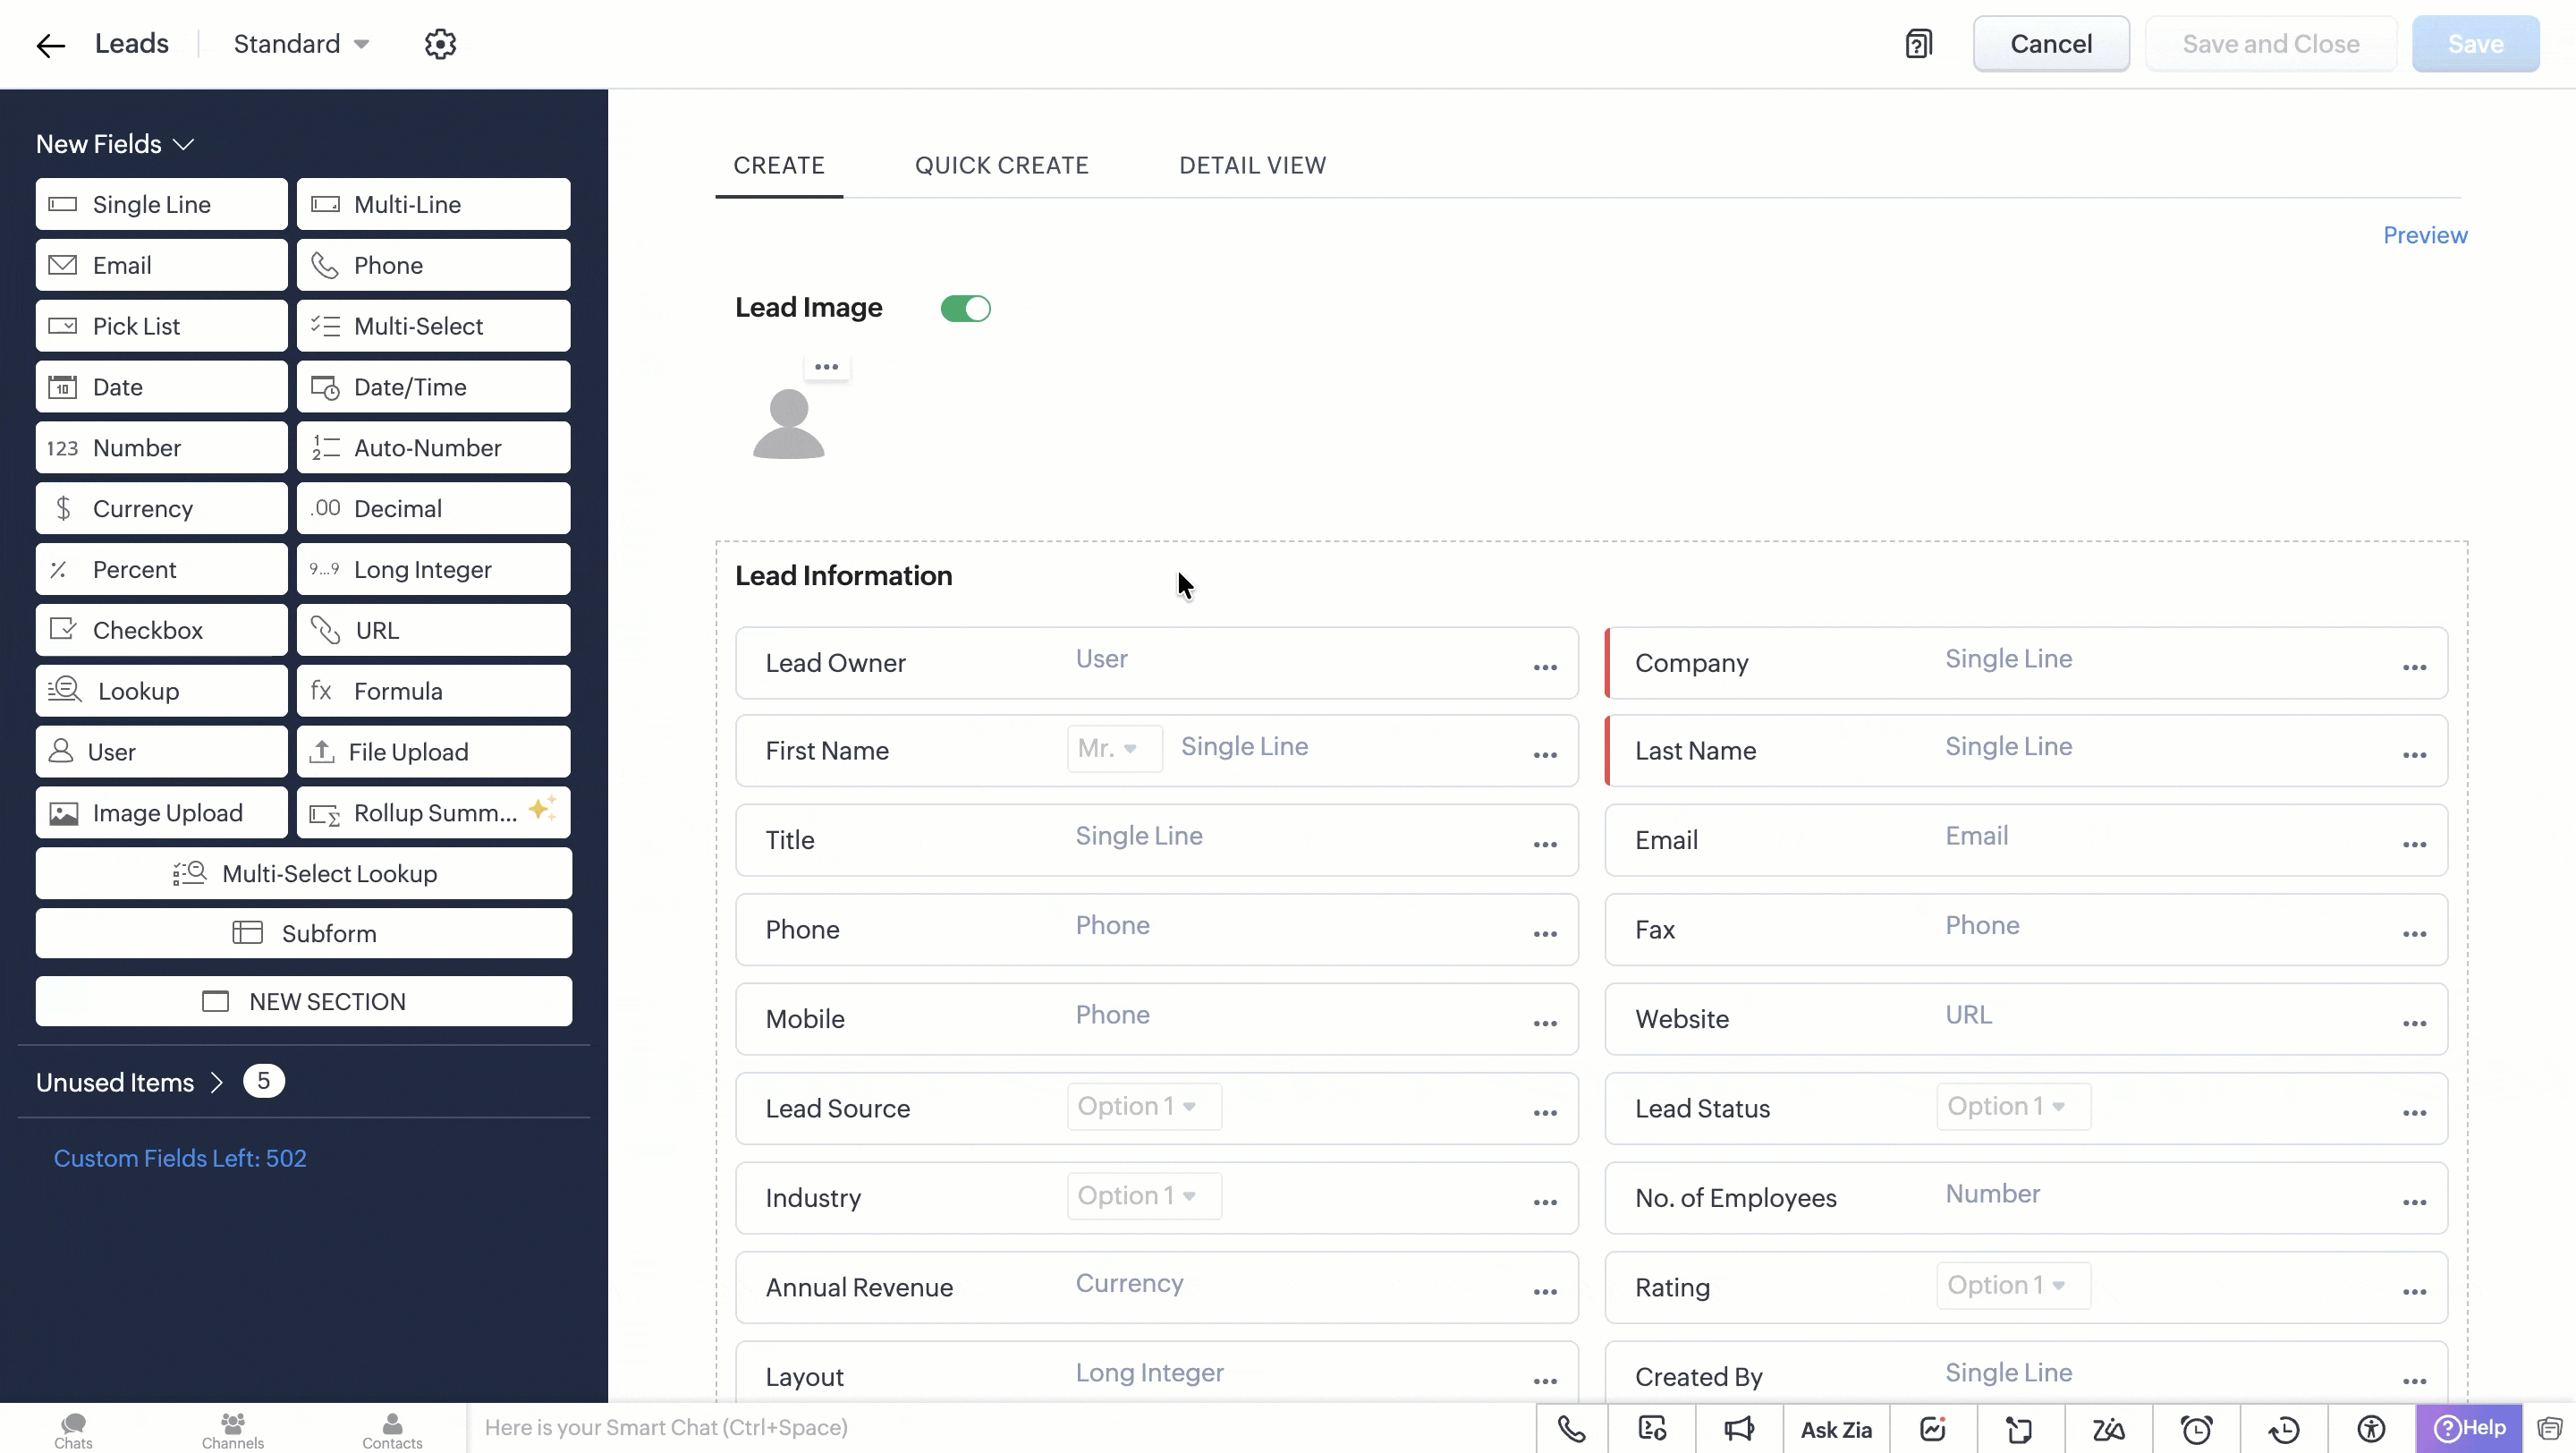Open layout settings gear icon

tap(440, 44)
